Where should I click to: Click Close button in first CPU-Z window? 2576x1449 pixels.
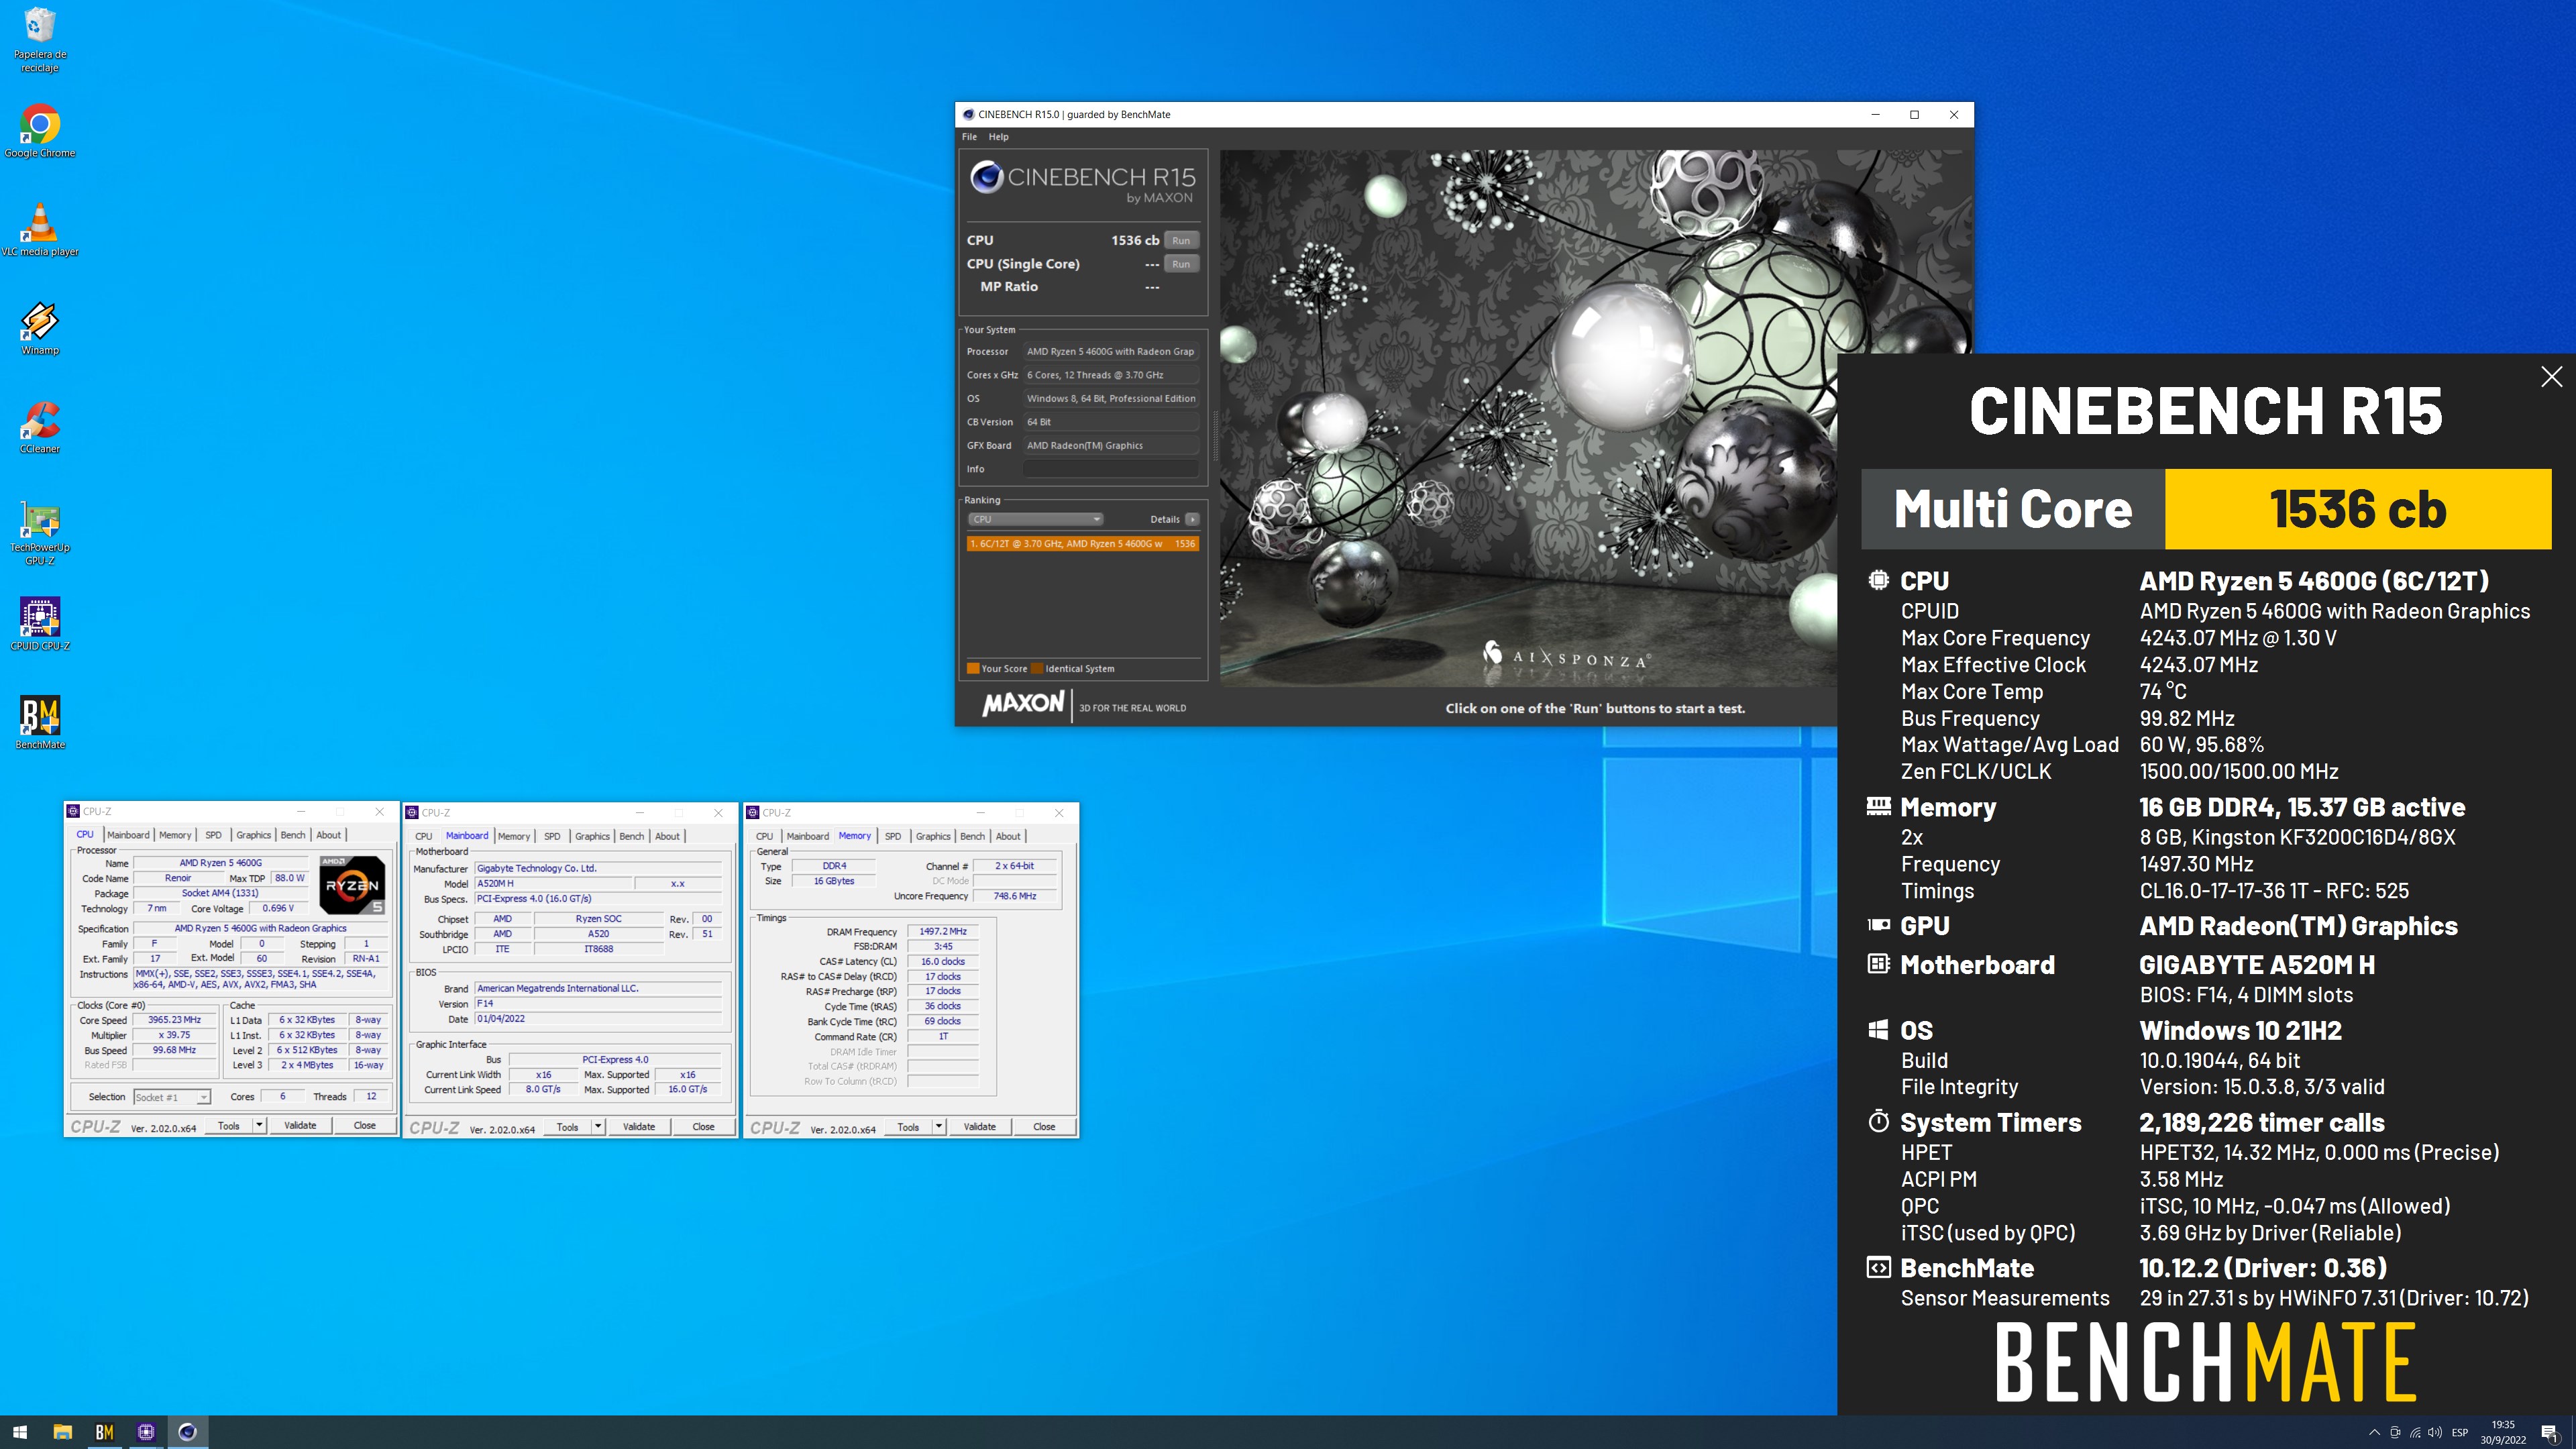[365, 1126]
